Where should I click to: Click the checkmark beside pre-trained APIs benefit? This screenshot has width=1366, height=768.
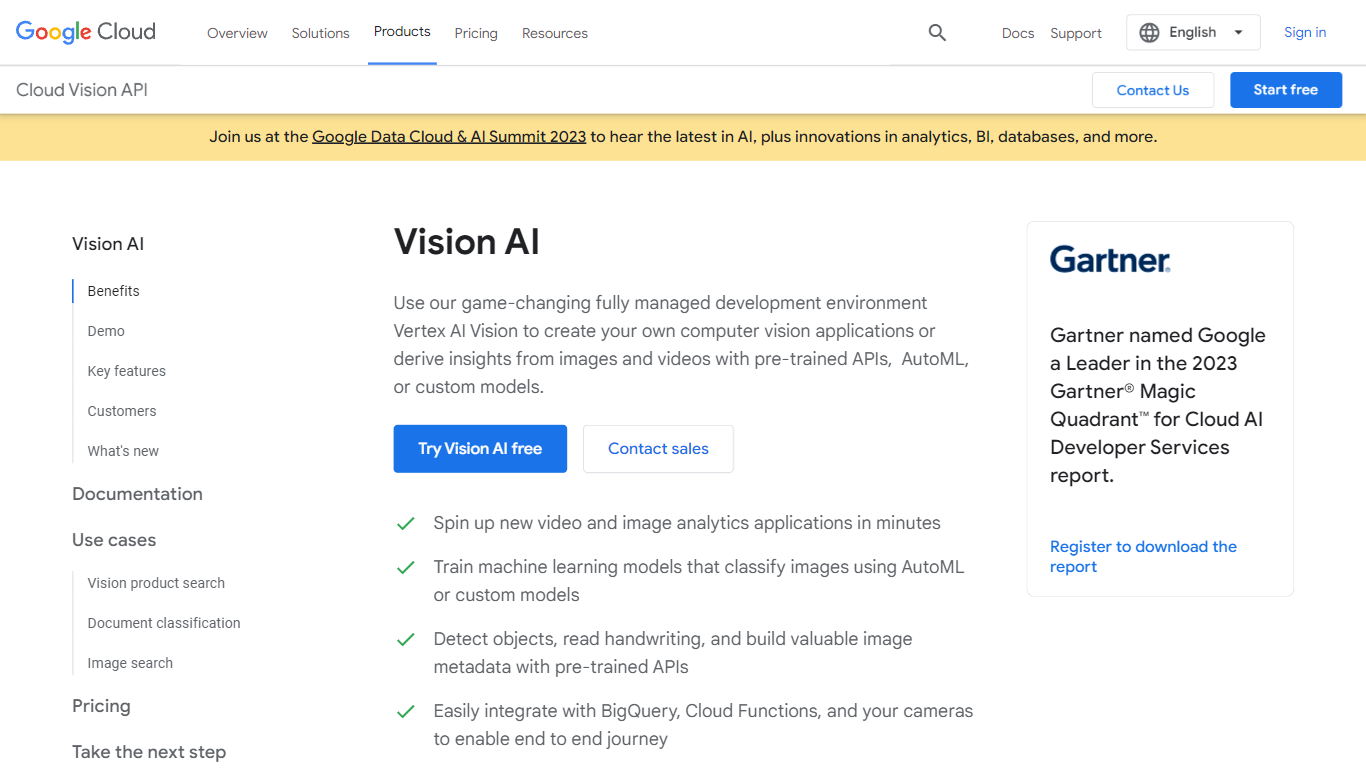click(406, 639)
